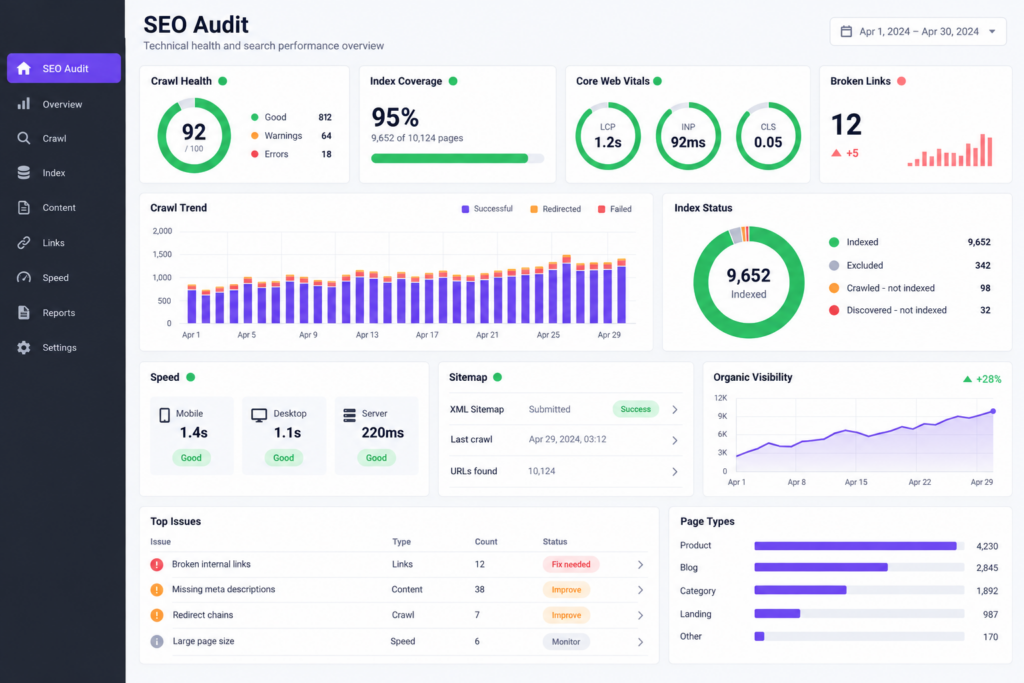Image resolution: width=1024 pixels, height=683 pixels.
Task: Click the Index Coverage green progress bar
Action: [x=449, y=158]
